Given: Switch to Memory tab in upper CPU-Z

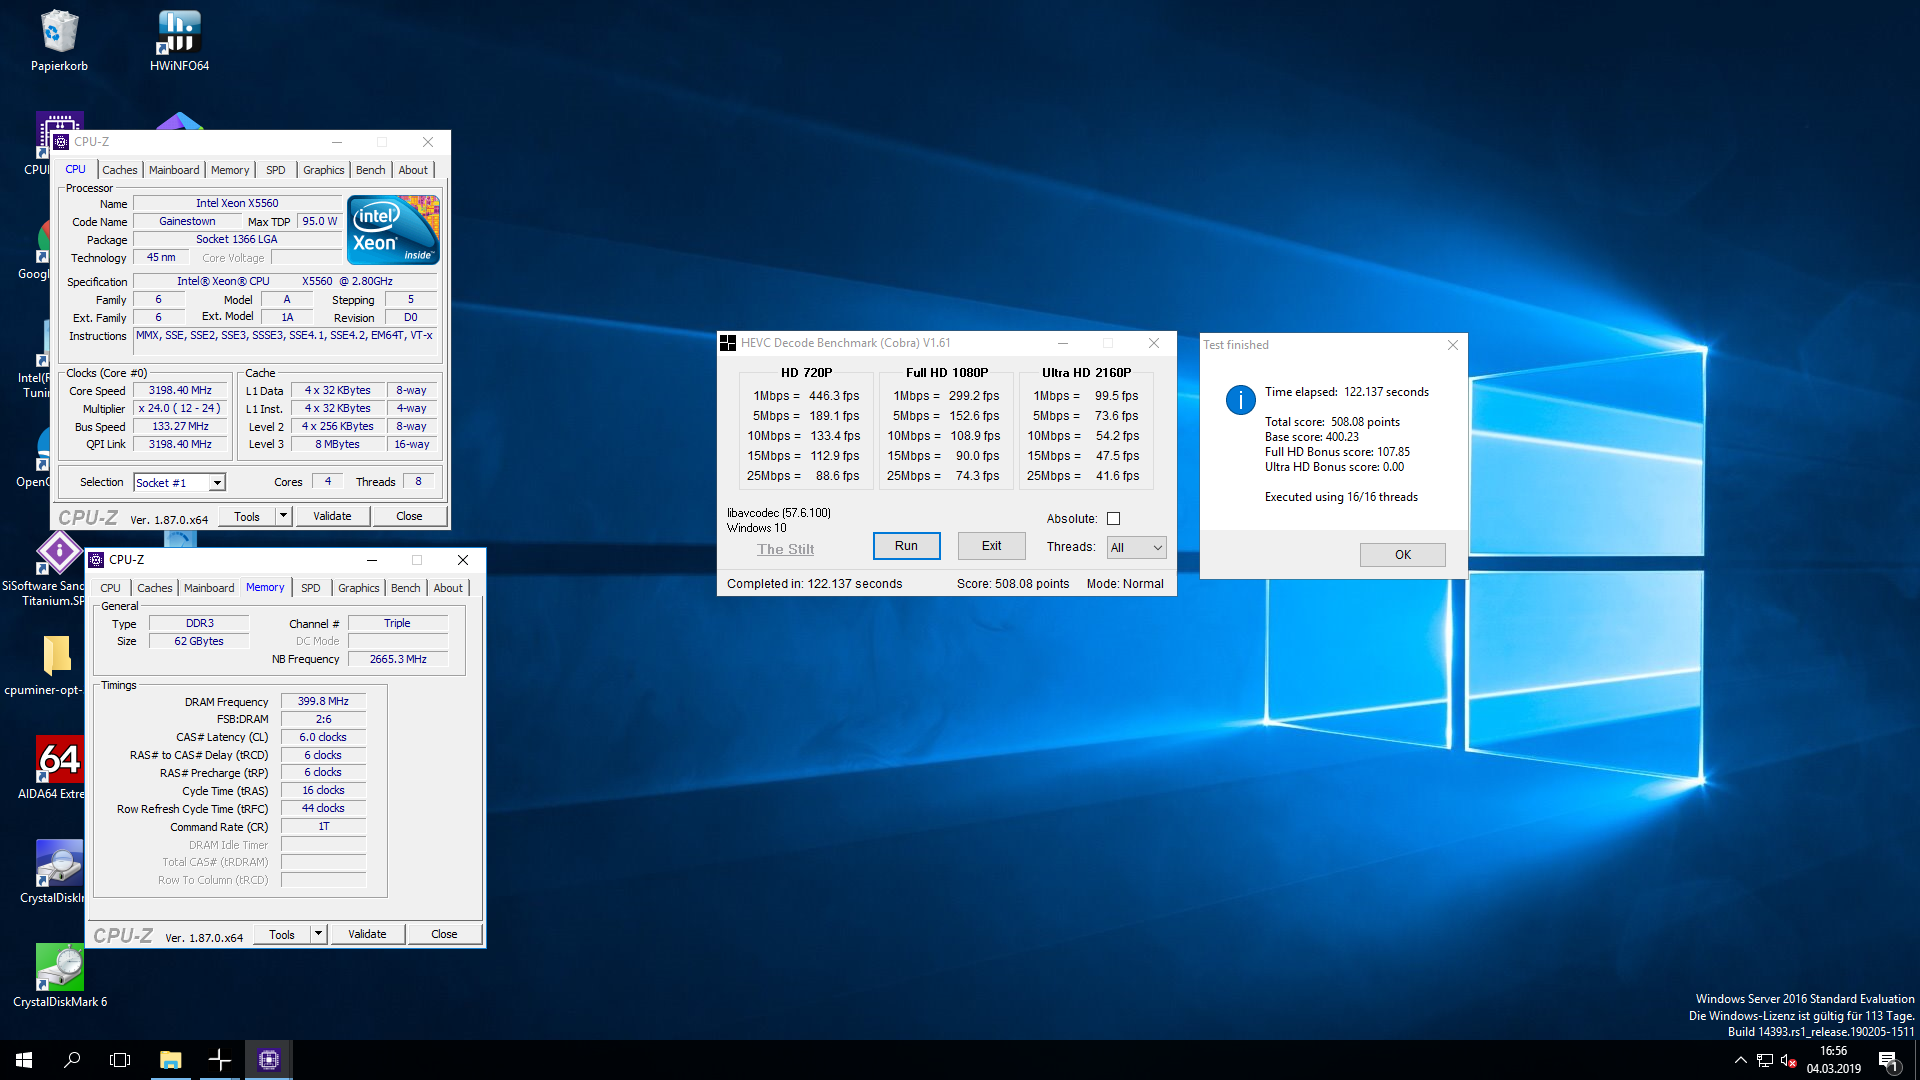Looking at the screenshot, I should coord(230,170).
